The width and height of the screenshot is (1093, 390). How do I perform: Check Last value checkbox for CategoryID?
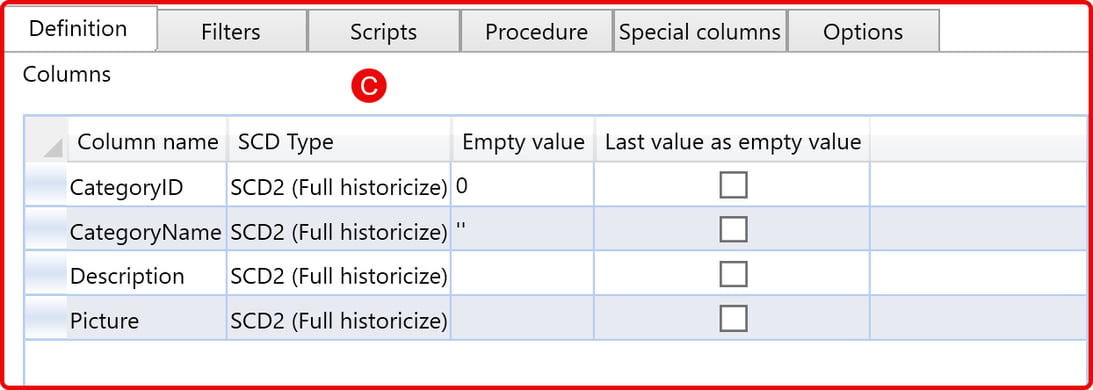[x=733, y=185]
